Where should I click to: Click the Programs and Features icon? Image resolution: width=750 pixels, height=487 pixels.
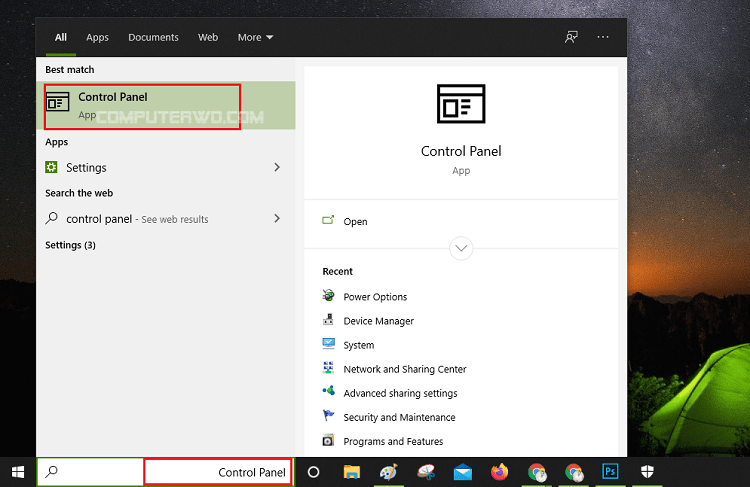tap(328, 440)
